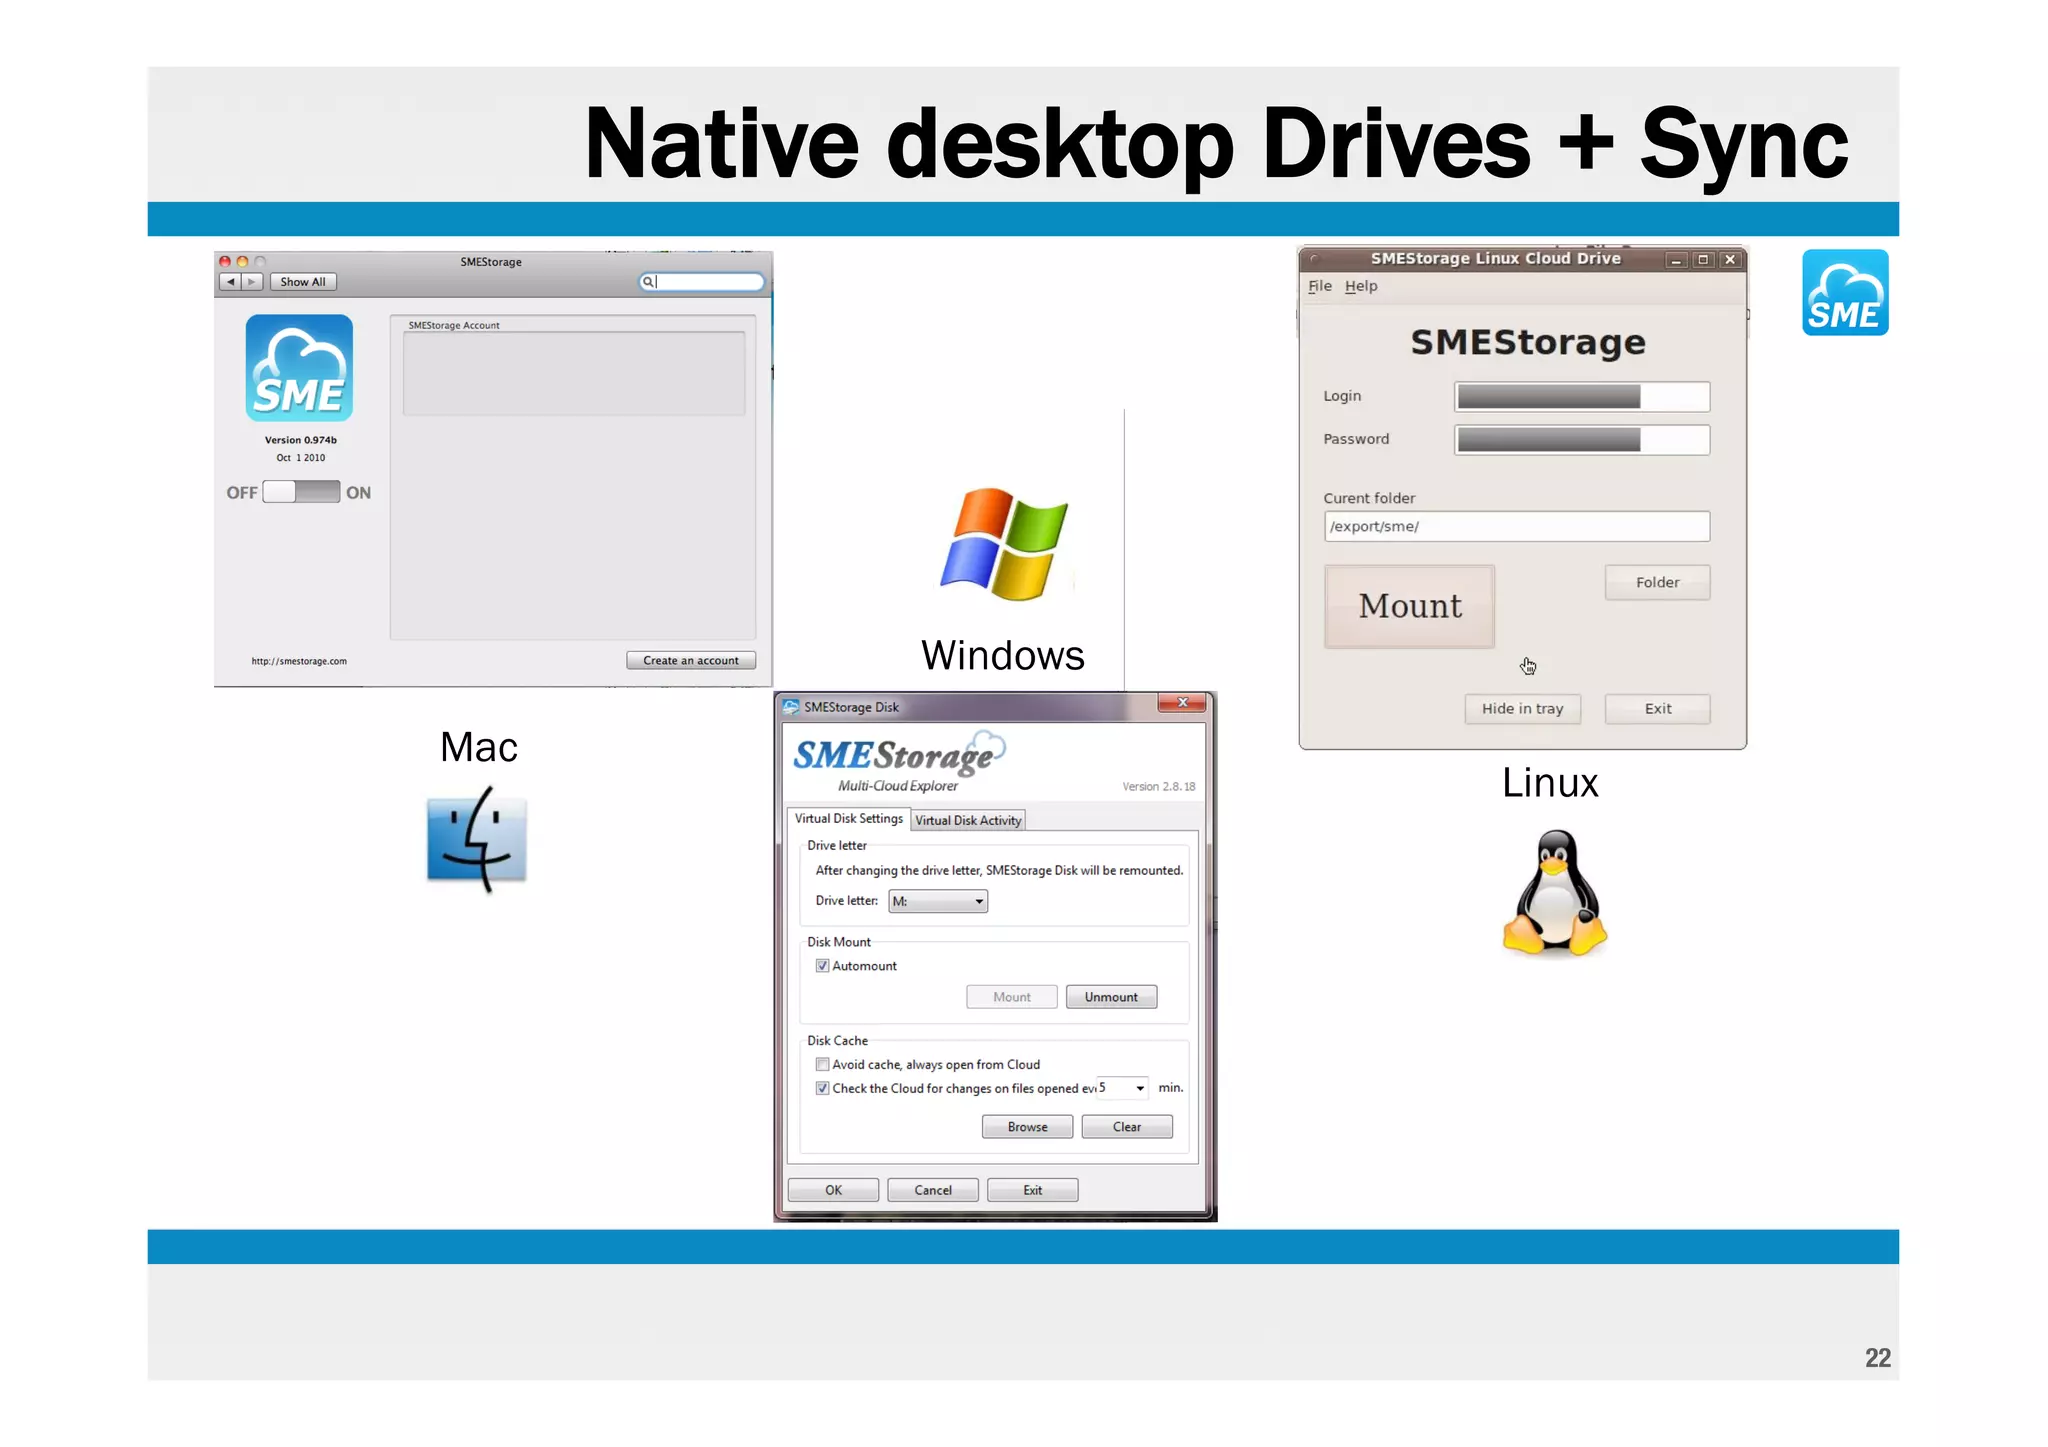Click the back arrow in Mac SMEStorage toolbar
2048x1447 pixels.
[x=231, y=282]
